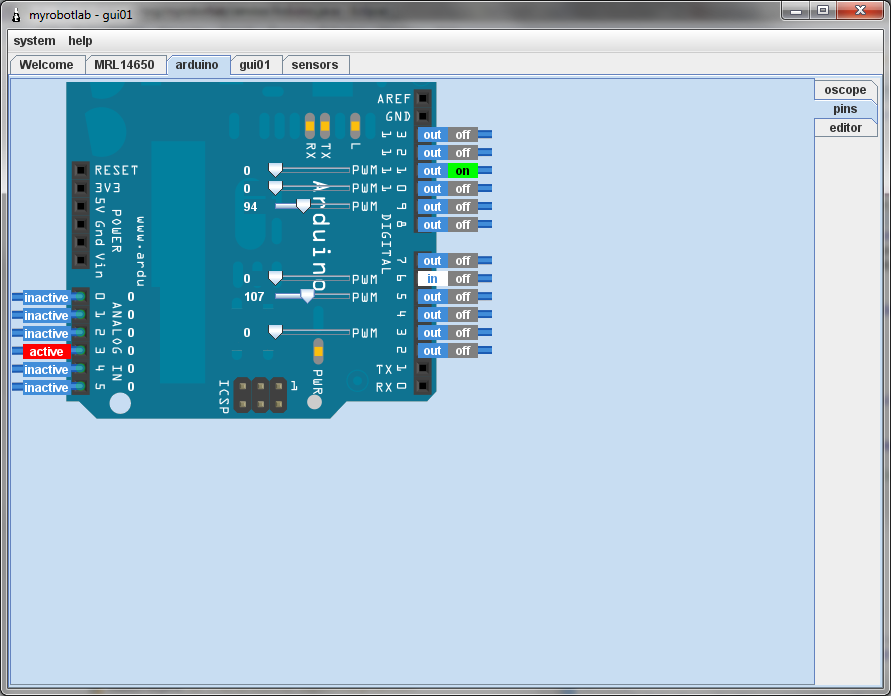
Task: Switch to the gui01 tab
Action: click(255, 65)
